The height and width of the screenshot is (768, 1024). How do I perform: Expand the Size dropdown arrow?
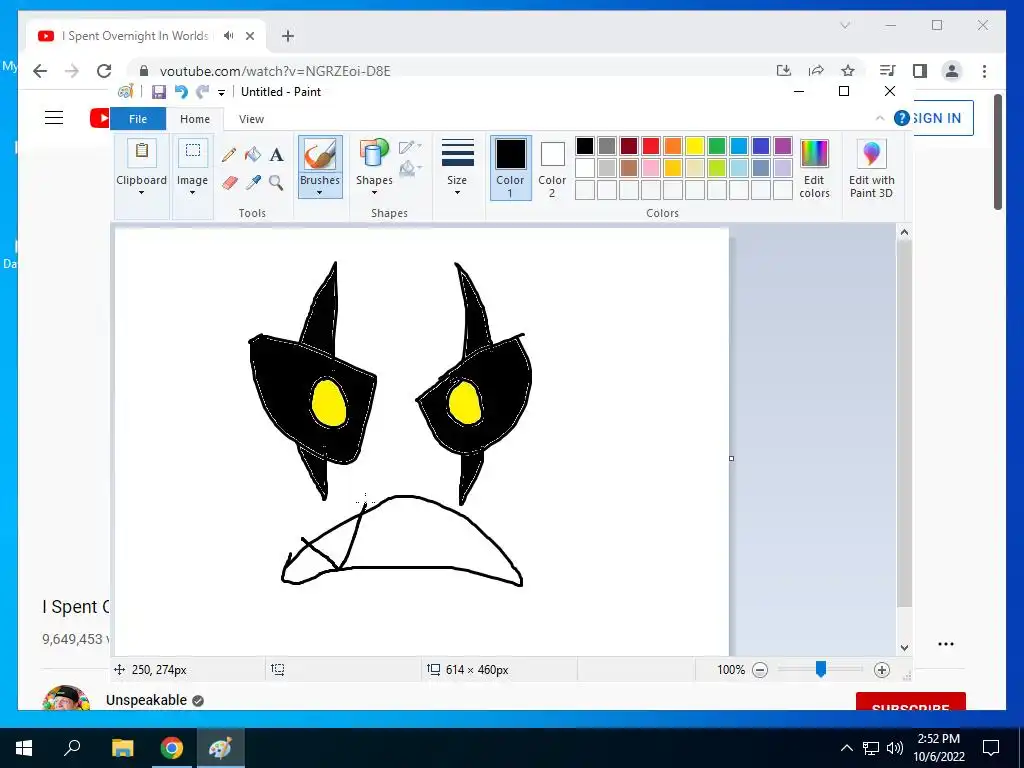point(457,193)
